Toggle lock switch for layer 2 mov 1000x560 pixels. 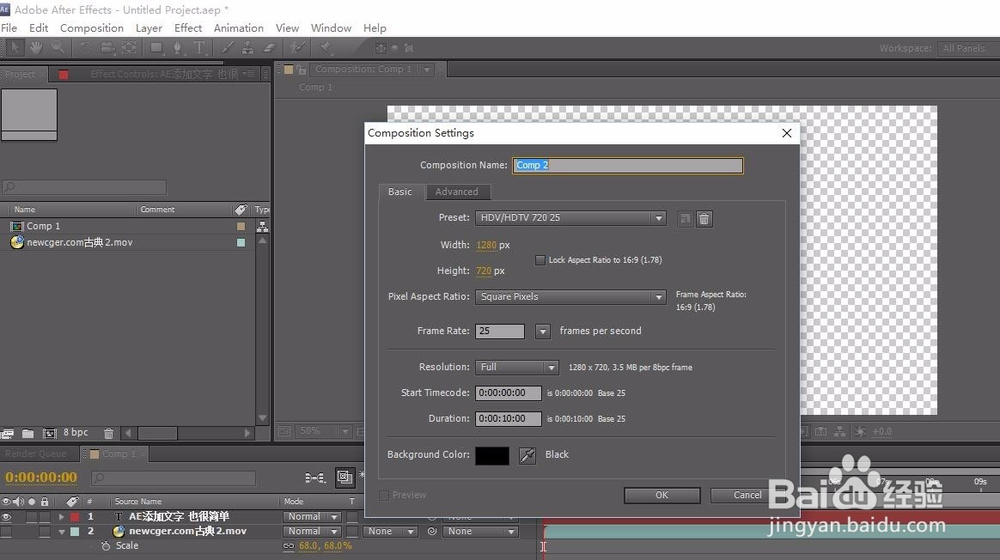[x=44, y=531]
